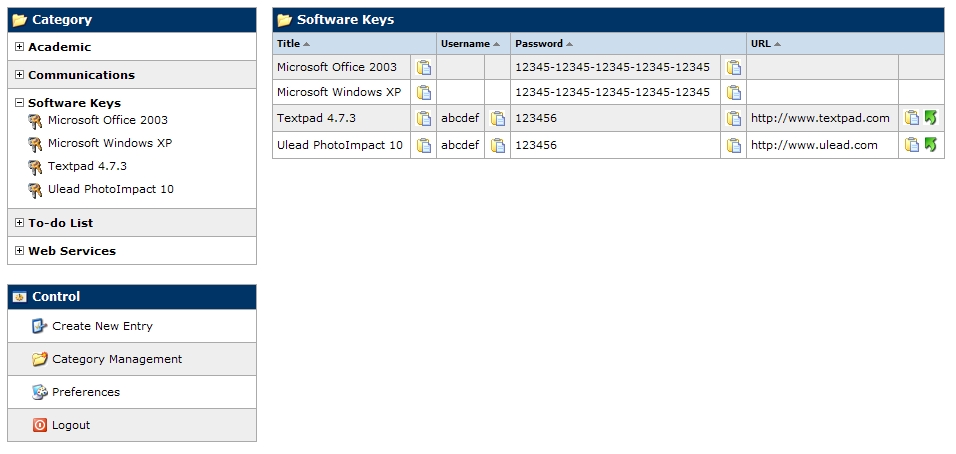Click the keys icon beside Ulead PhotoImpact 10

click(35, 191)
